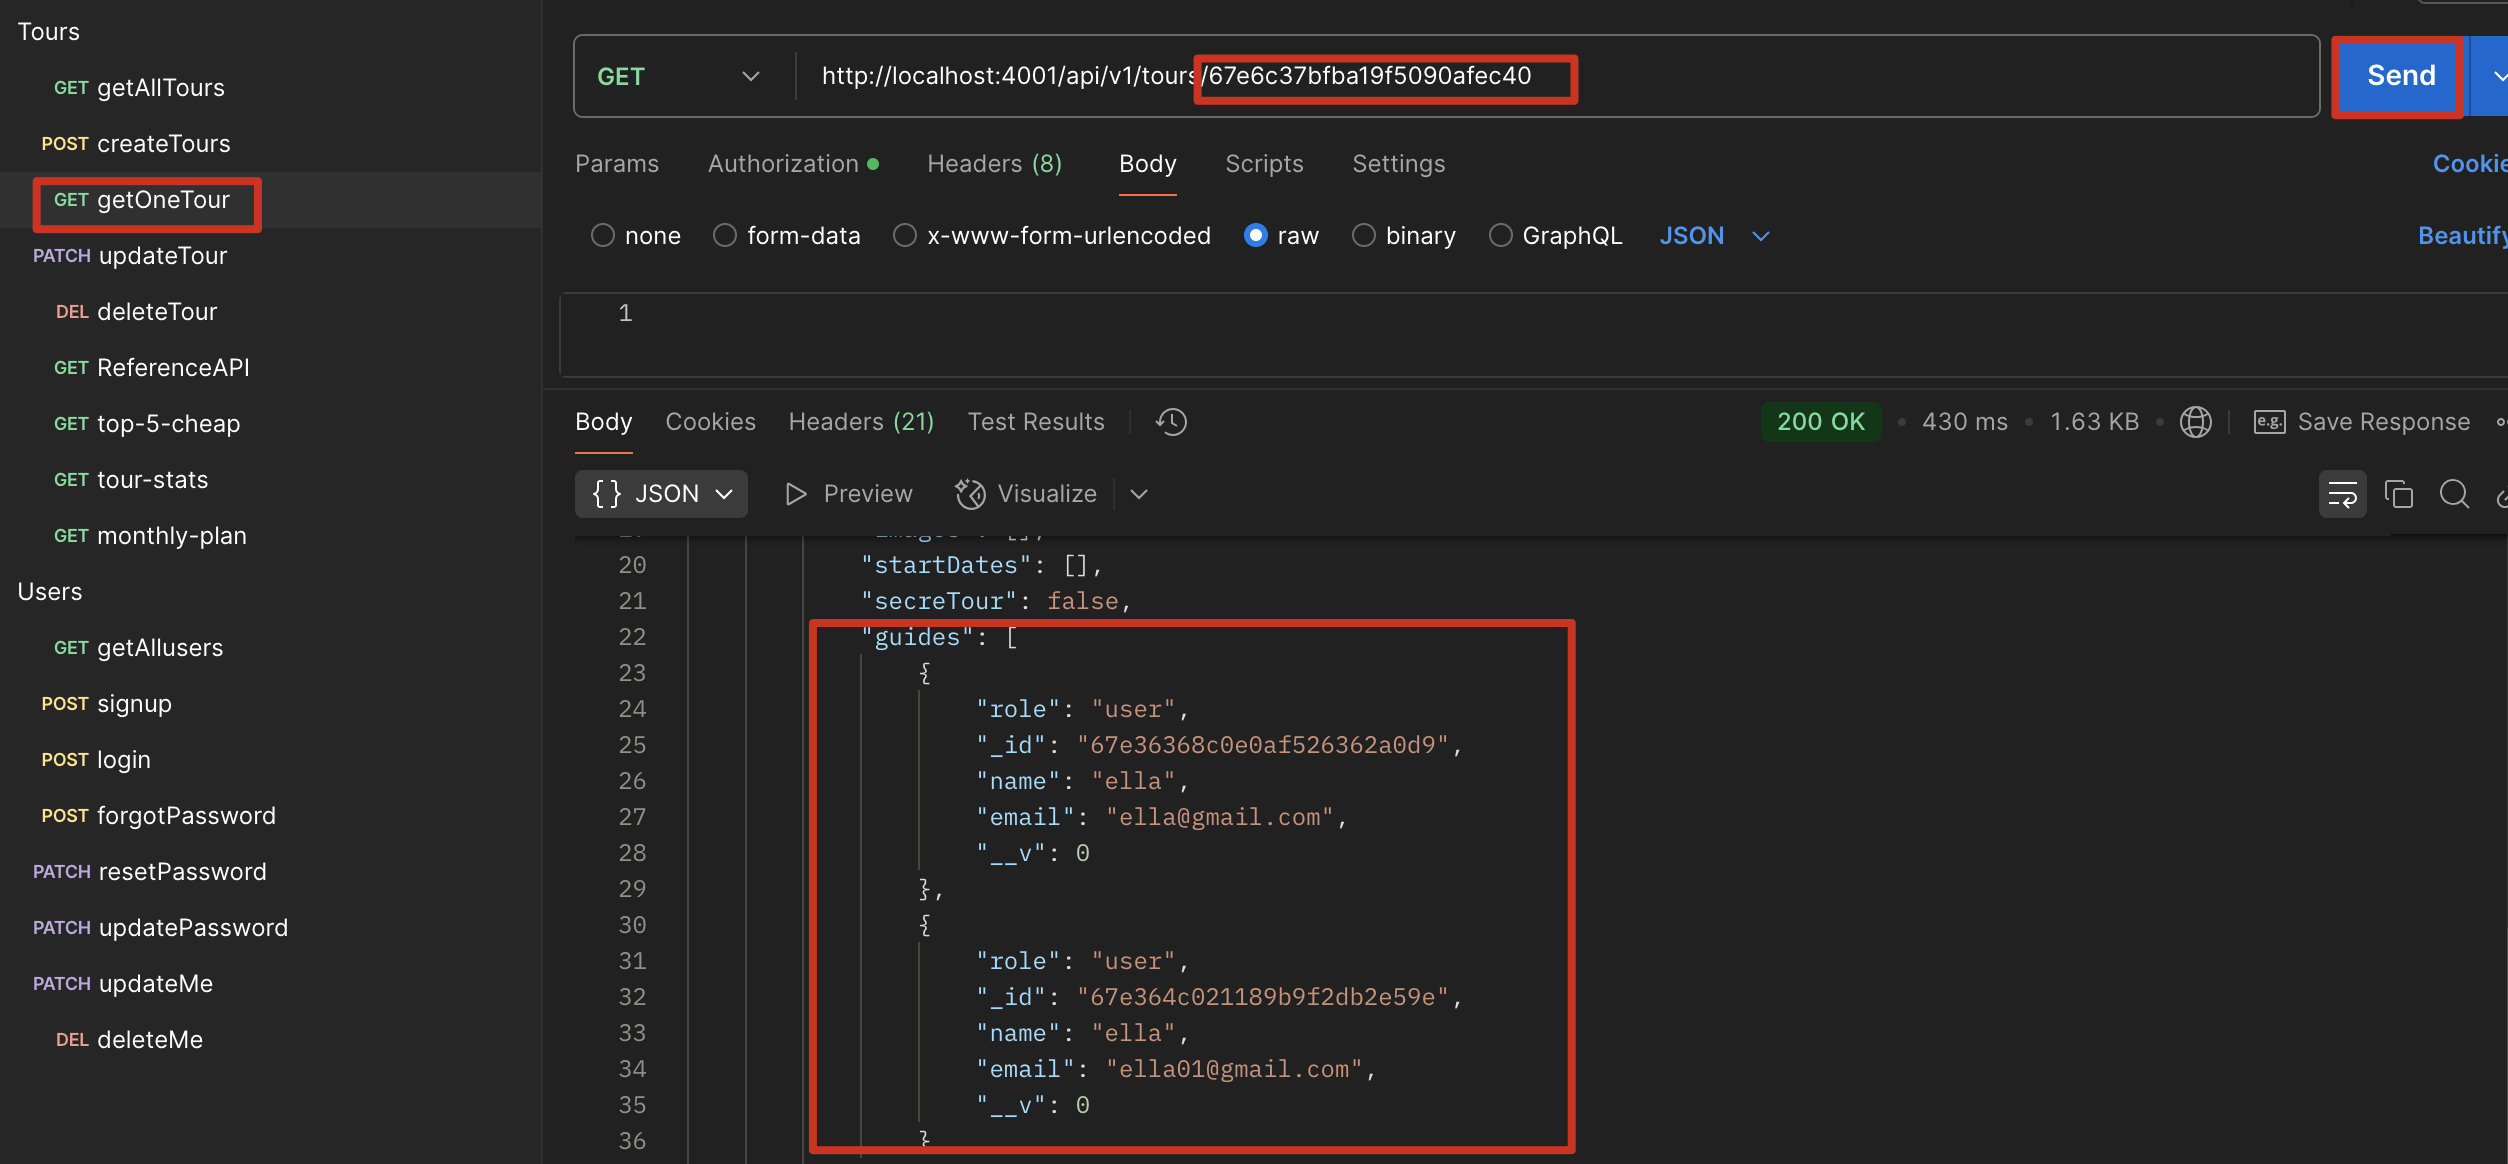Click the Save Response icon
The width and height of the screenshot is (2508, 1164).
(x=2269, y=422)
